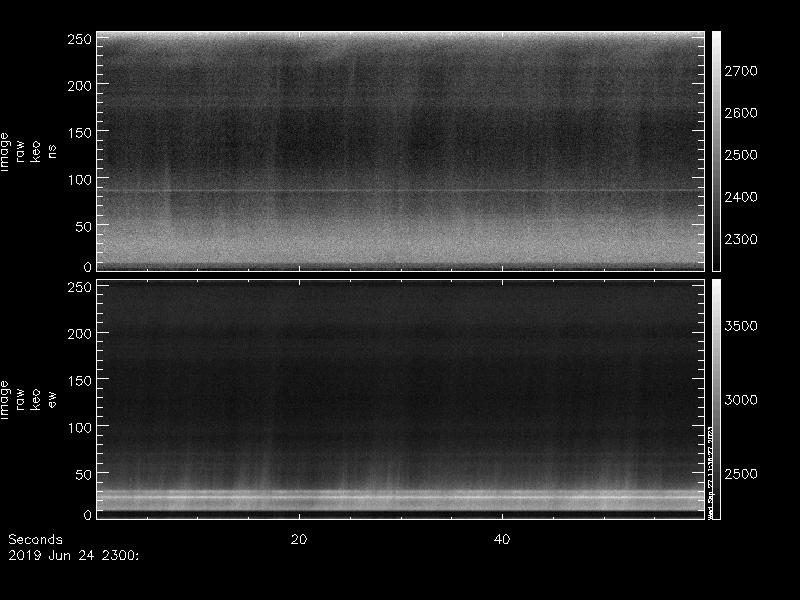Click the 'image raw keo ew' axis title
The image size is (800, 600).
pyautogui.click(x=28, y=400)
